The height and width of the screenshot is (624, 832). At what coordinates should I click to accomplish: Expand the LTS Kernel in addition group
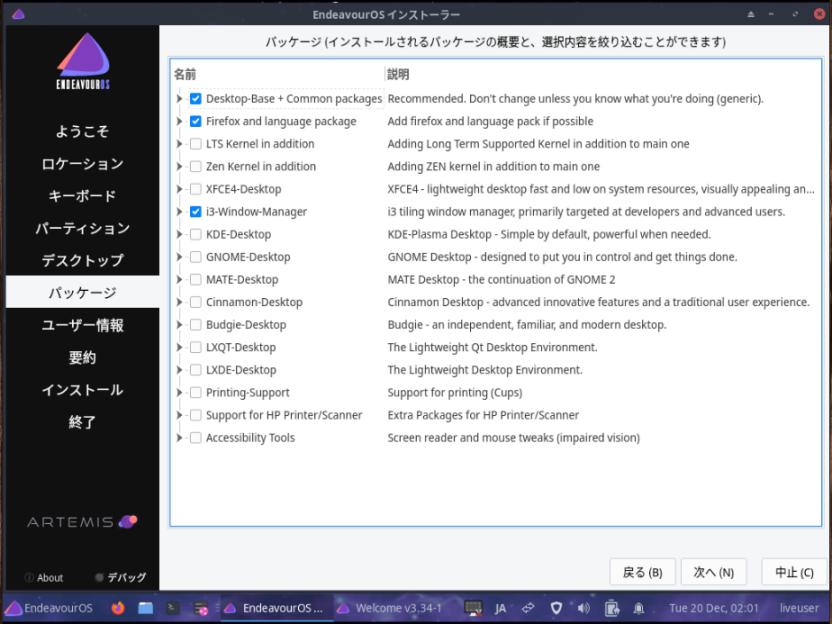(179, 144)
